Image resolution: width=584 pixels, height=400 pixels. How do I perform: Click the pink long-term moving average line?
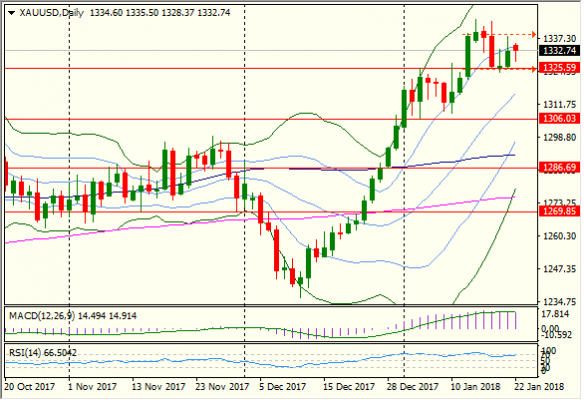[223, 220]
